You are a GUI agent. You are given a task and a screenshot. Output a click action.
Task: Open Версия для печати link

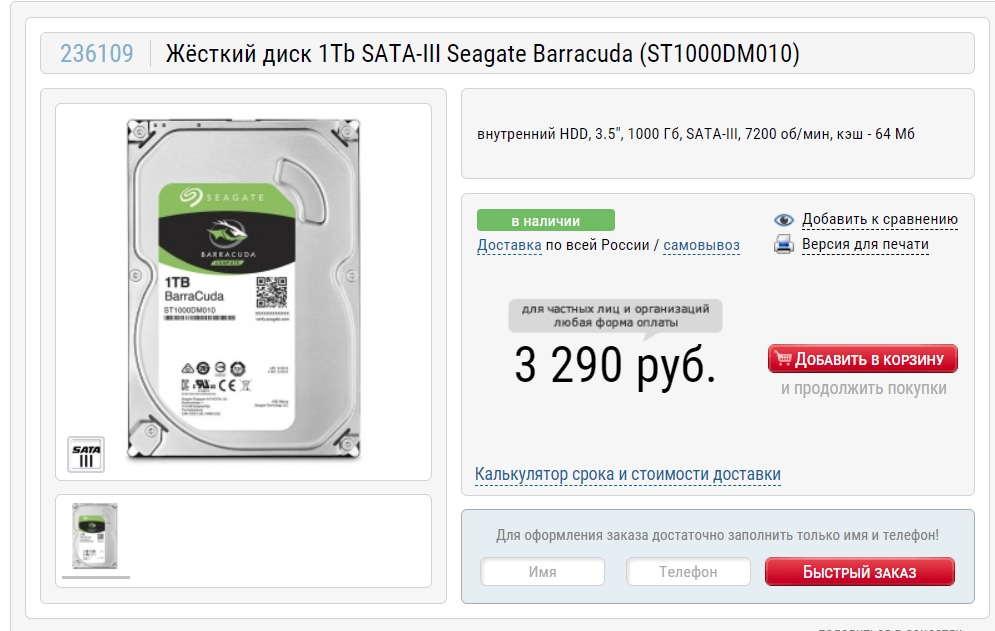tap(865, 244)
